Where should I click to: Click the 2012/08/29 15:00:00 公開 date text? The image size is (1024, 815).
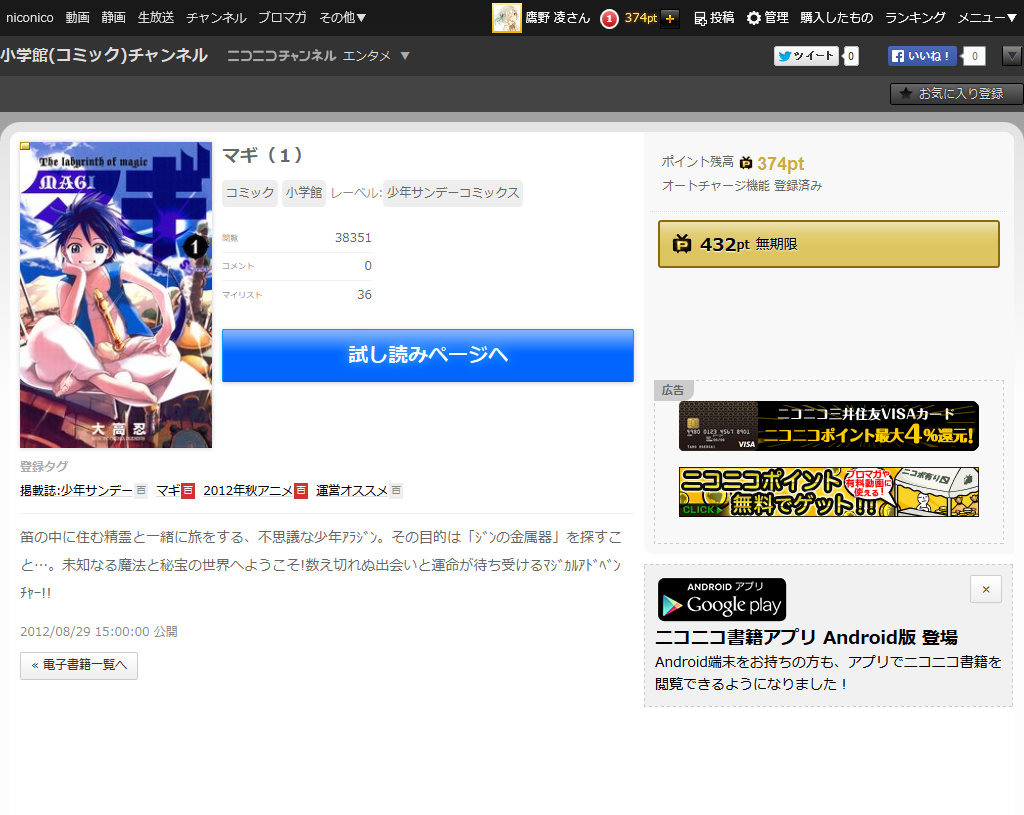[x=99, y=631]
